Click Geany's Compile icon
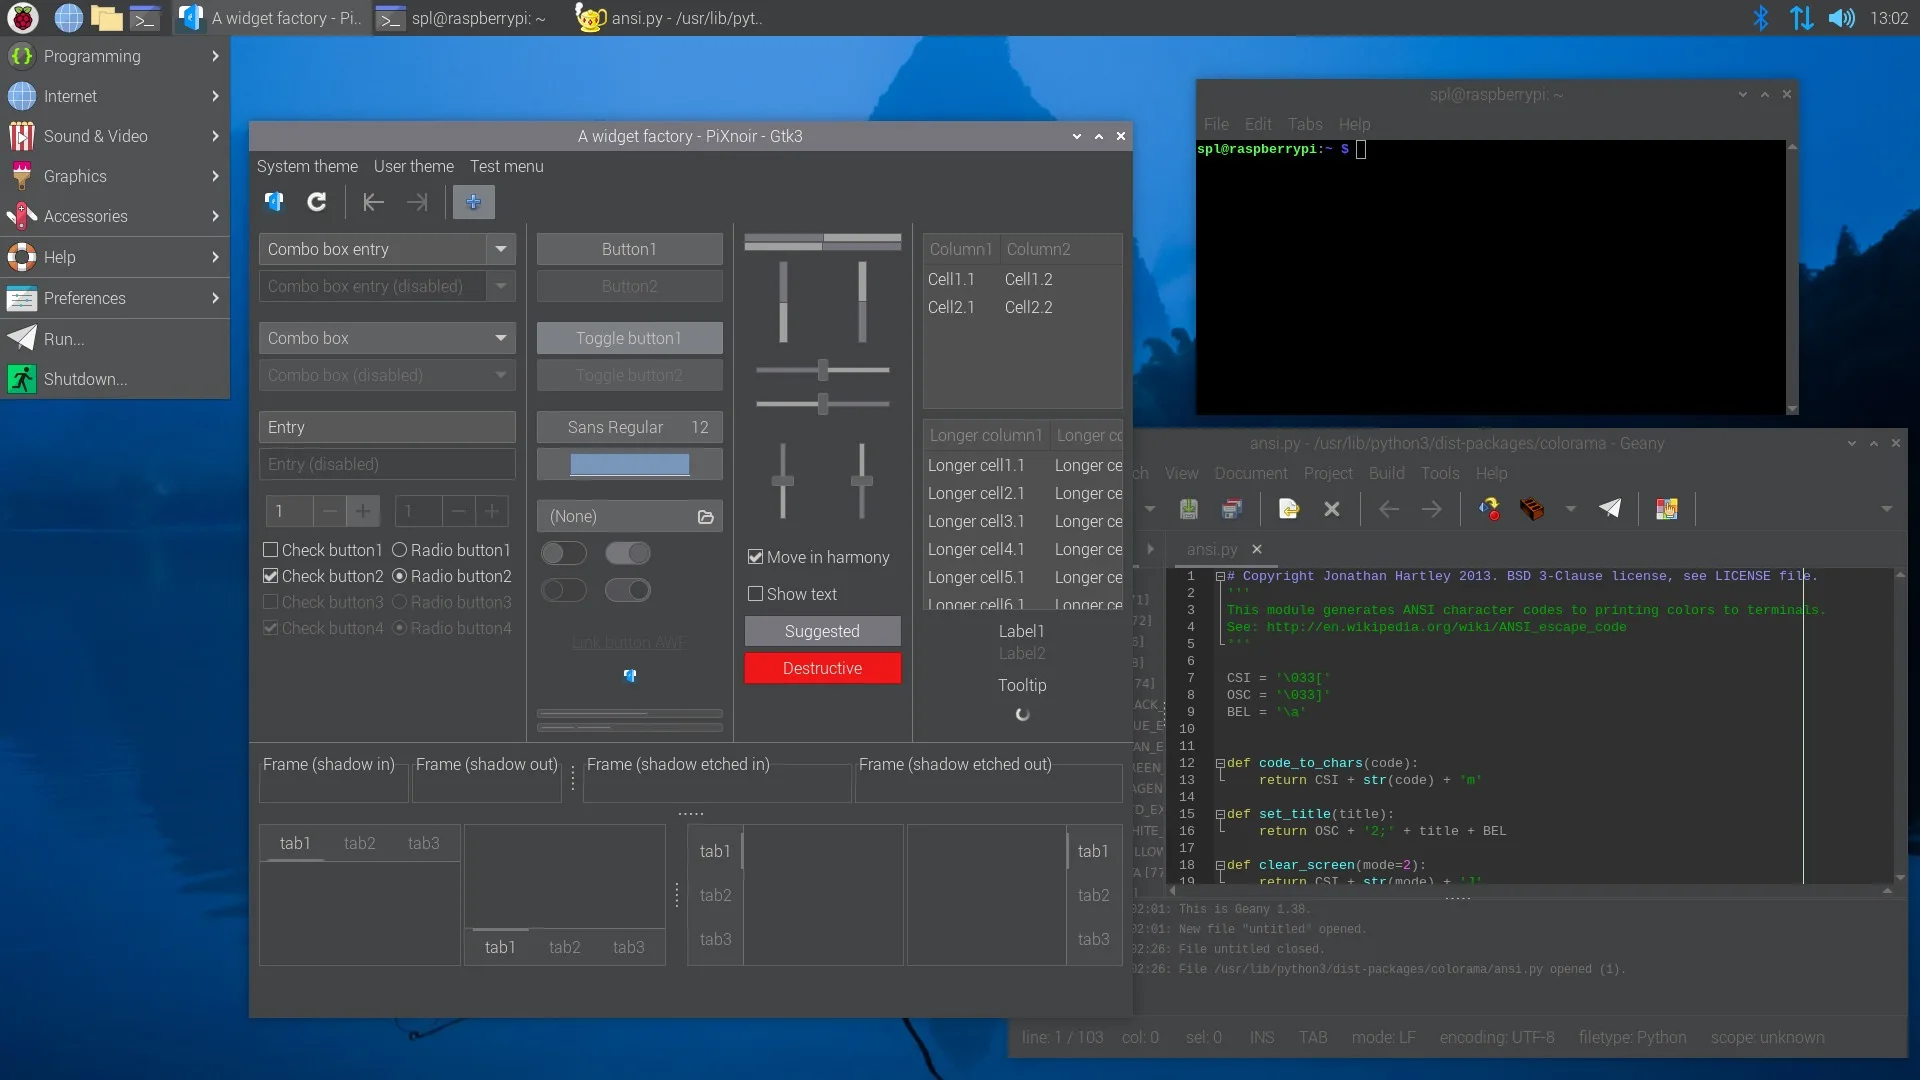This screenshot has width=1920, height=1080. pyautogui.click(x=1489, y=509)
